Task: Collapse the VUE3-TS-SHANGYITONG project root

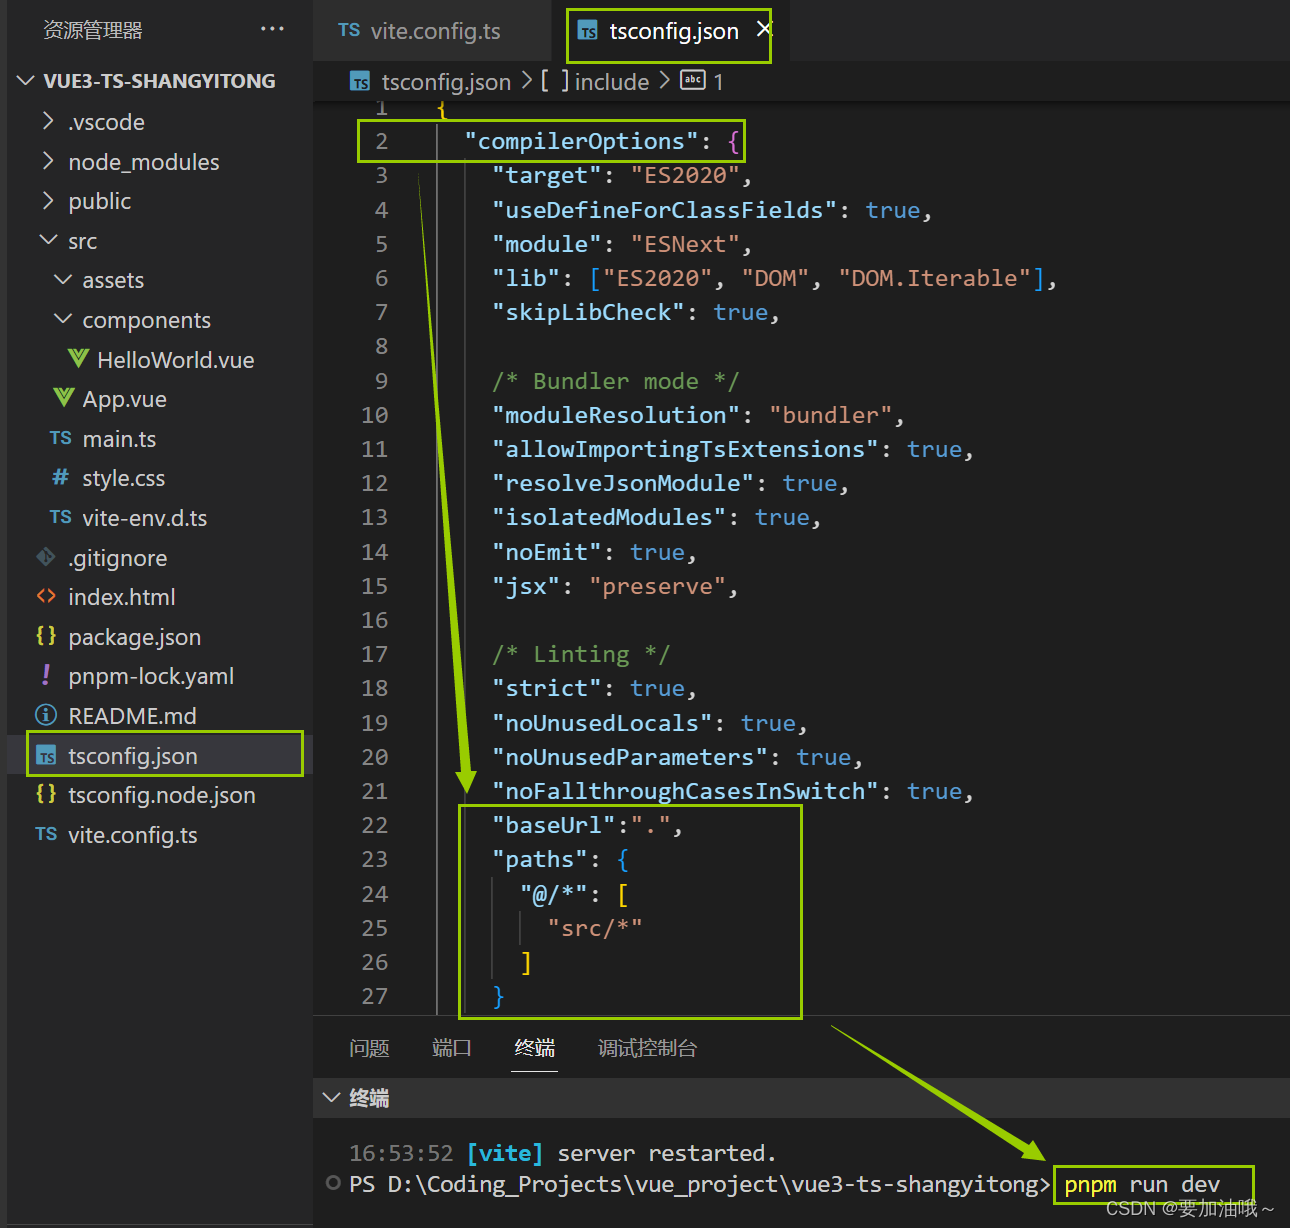Action: pyautogui.click(x=26, y=81)
